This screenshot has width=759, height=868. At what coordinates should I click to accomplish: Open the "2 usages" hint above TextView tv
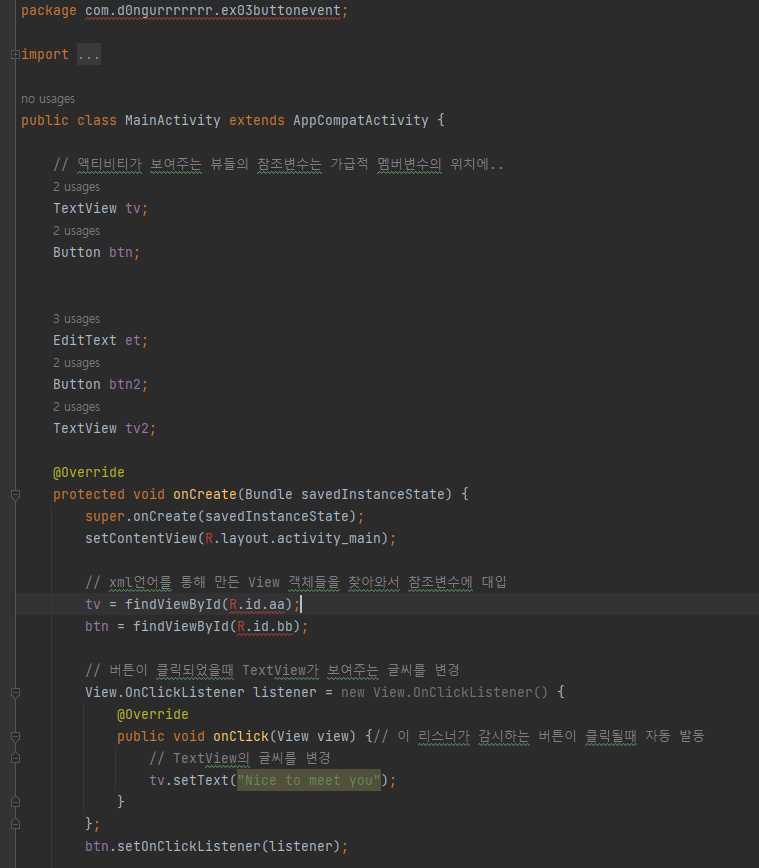[x=76, y=187]
